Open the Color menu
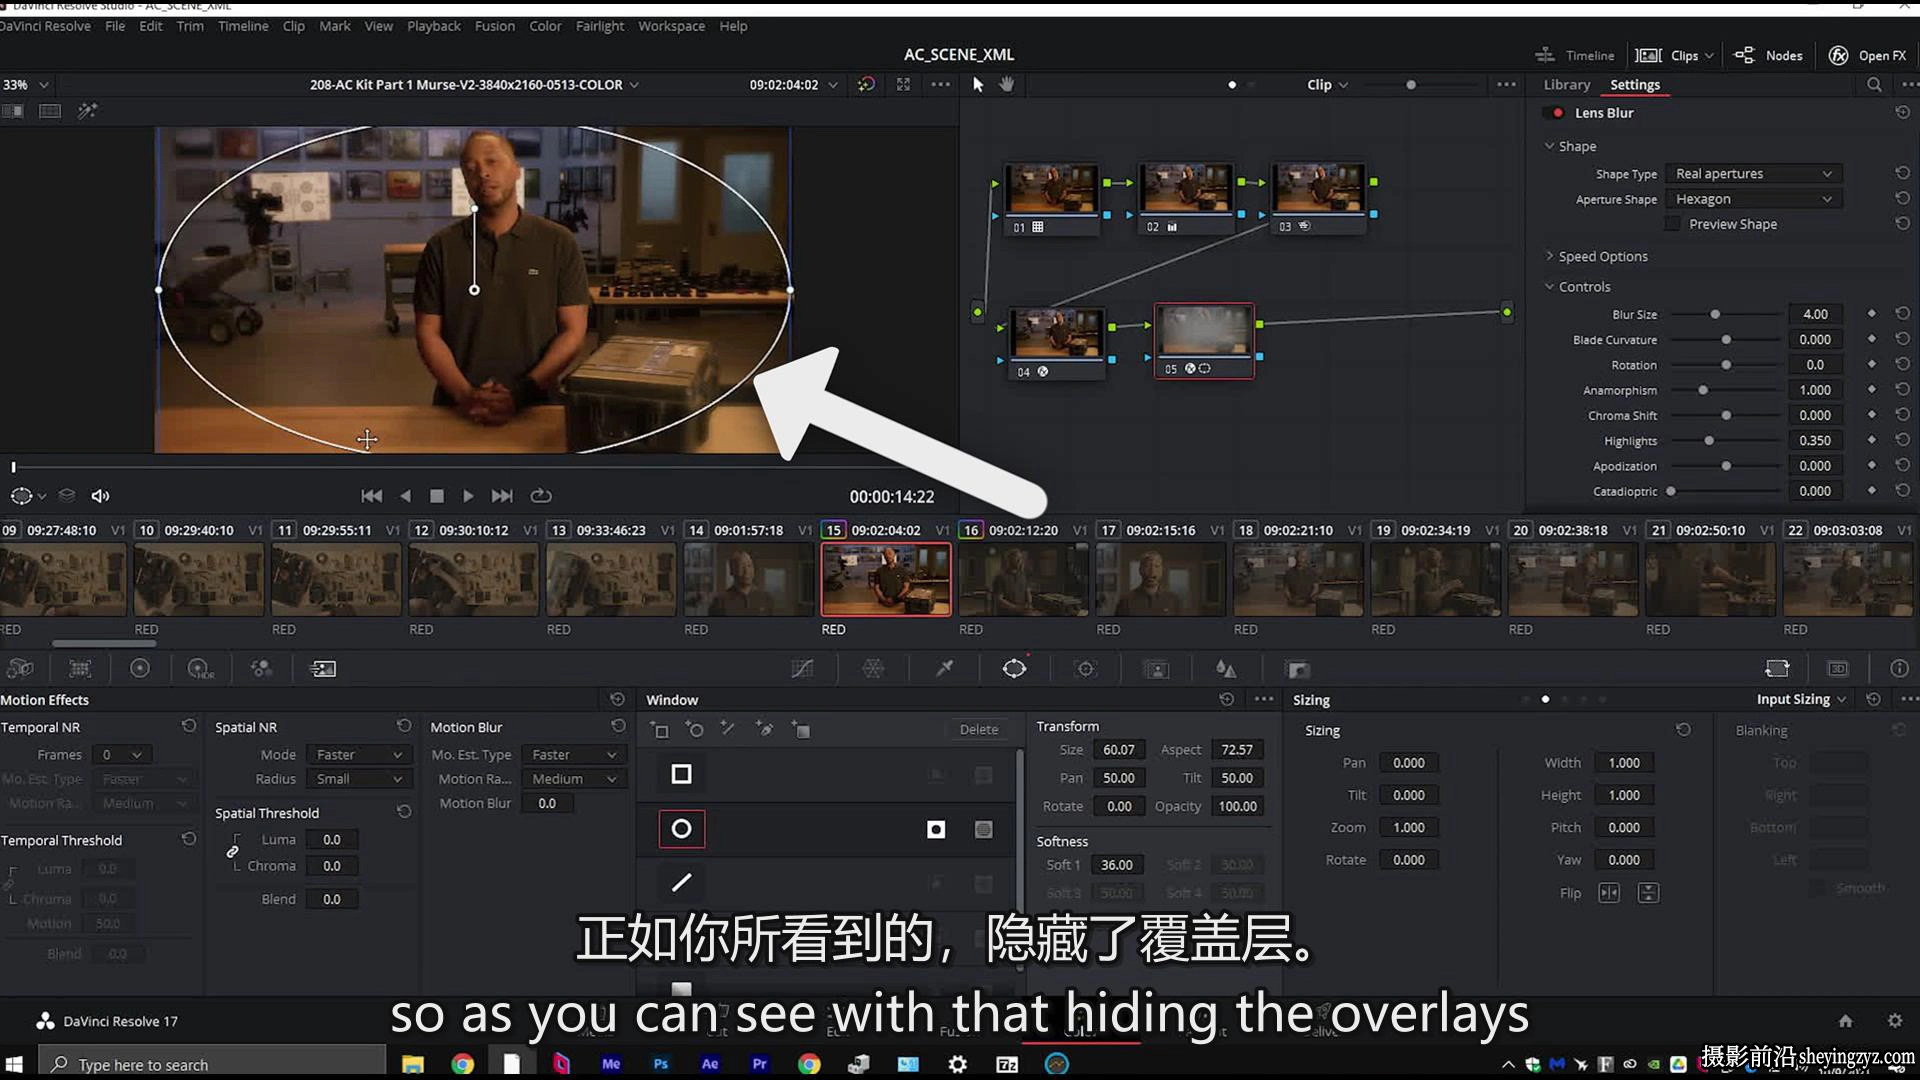 tap(545, 26)
